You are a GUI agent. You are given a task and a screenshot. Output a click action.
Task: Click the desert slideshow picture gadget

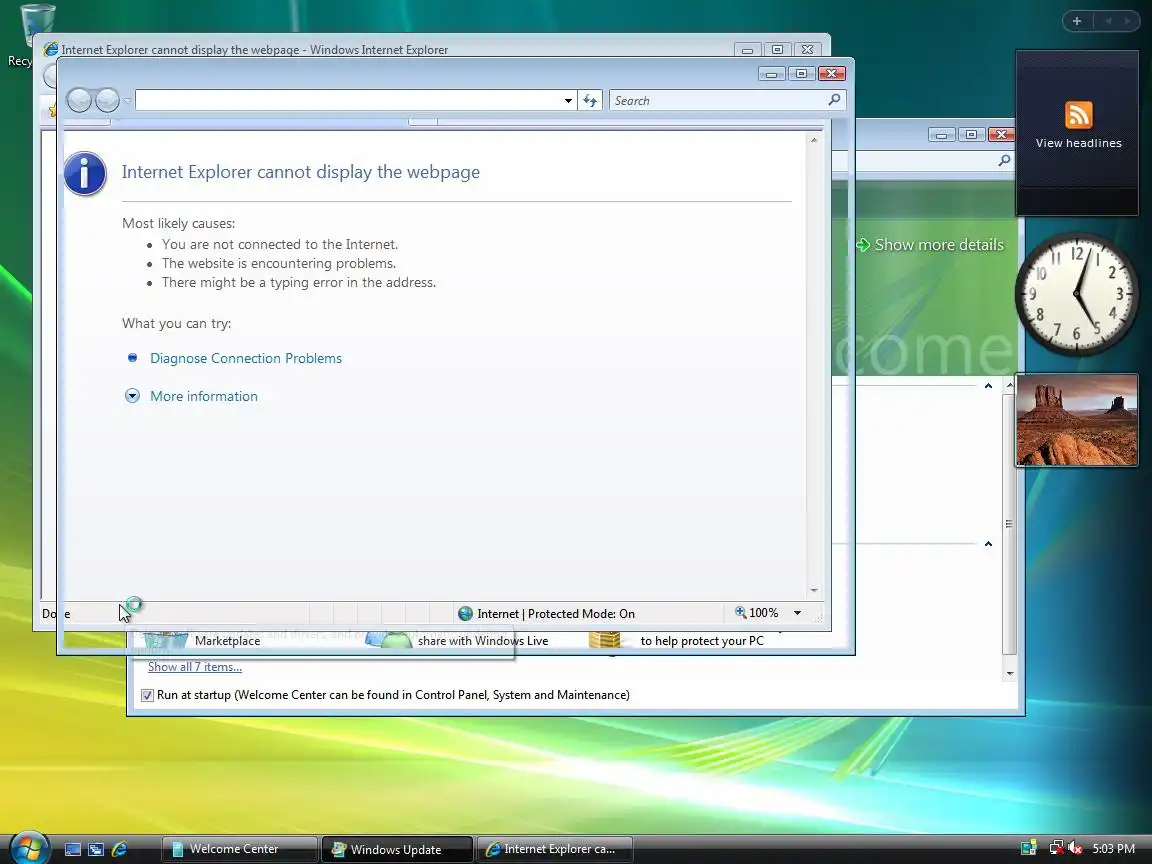click(x=1076, y=420)
